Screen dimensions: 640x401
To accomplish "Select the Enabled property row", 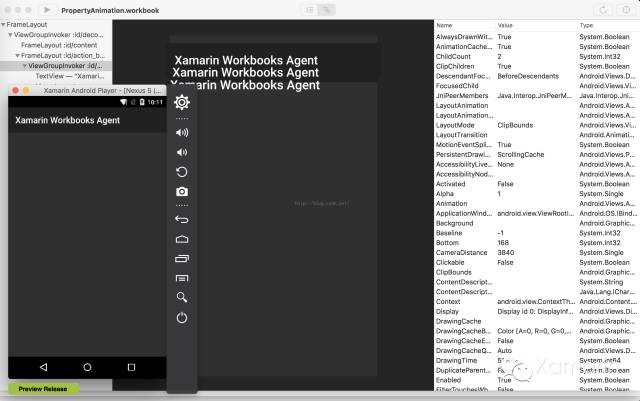I will pos(537,380).
